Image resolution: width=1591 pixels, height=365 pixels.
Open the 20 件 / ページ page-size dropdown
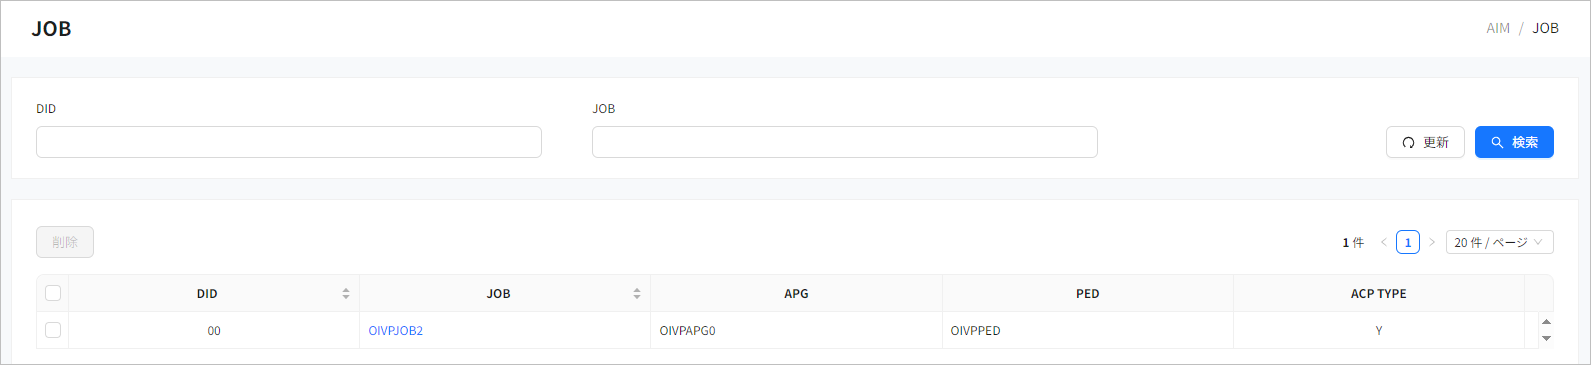1499,242
